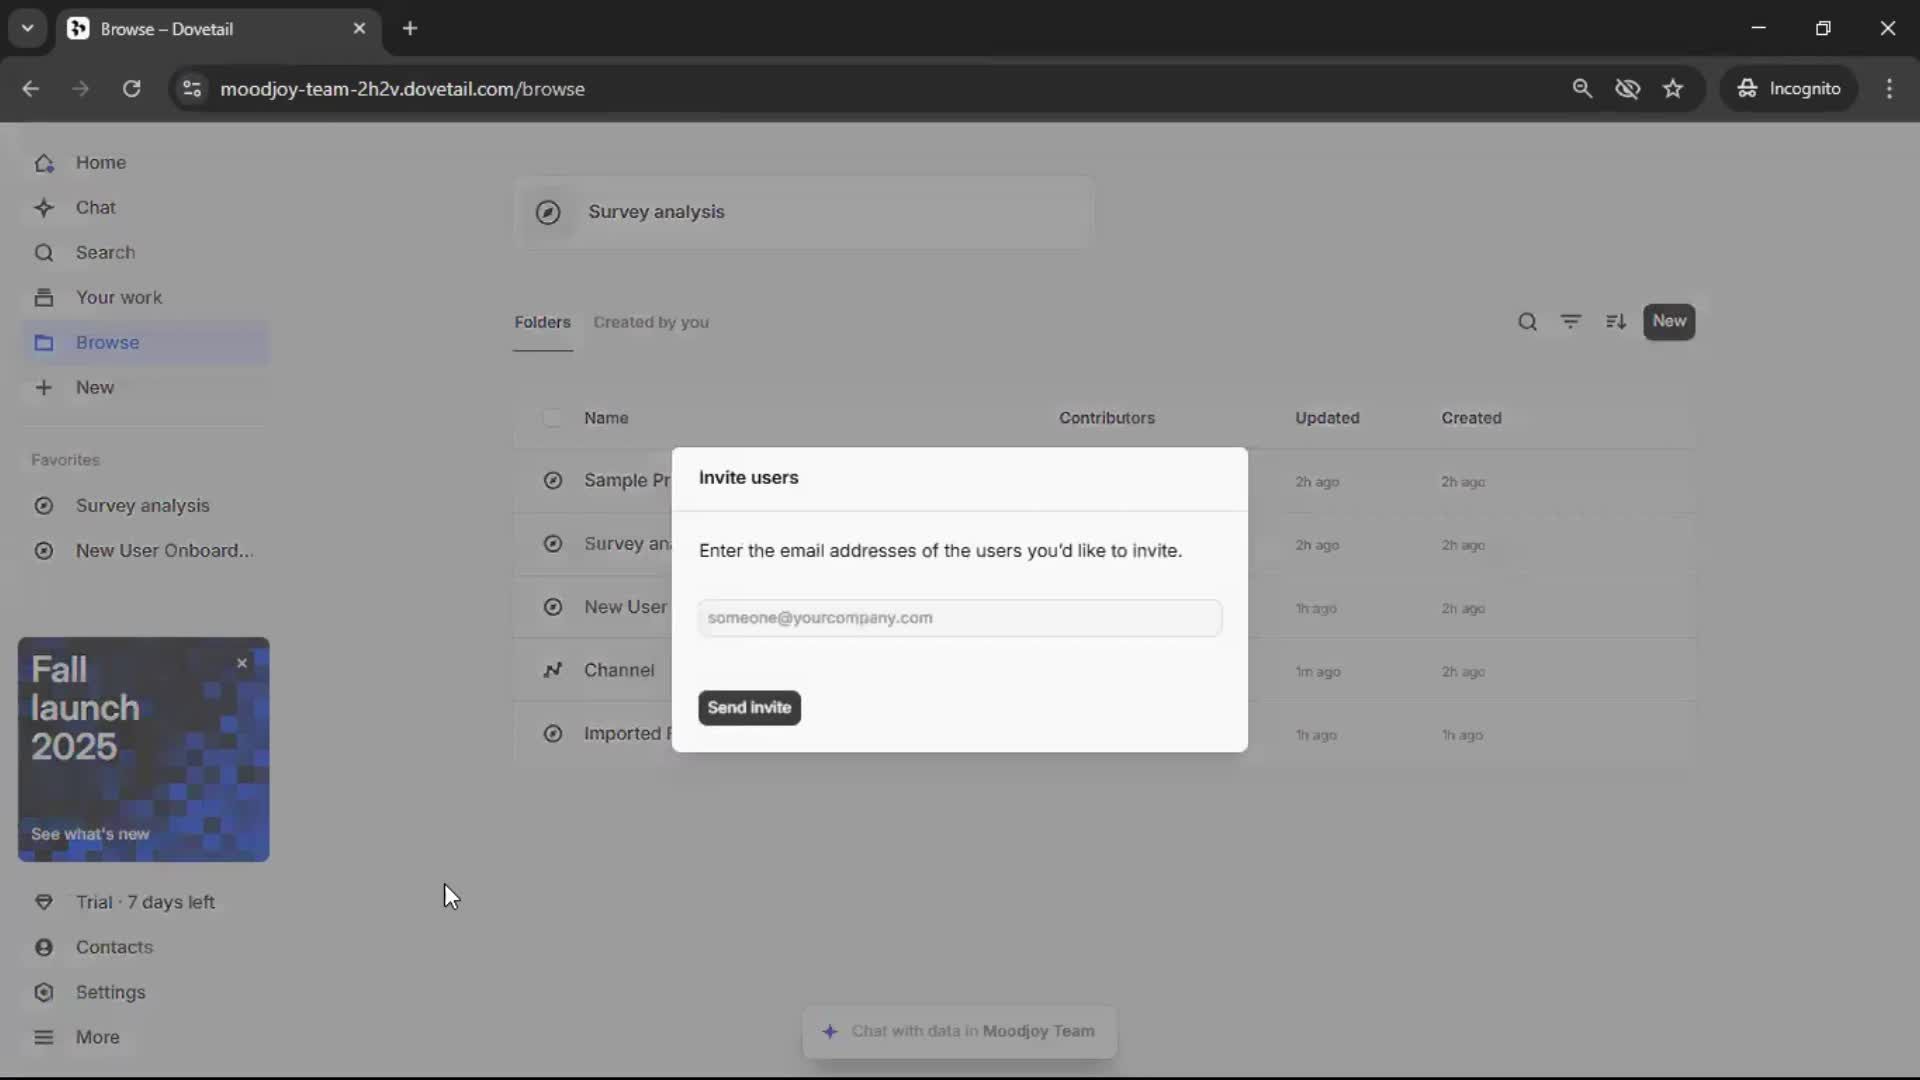The height and width of the screenshot is (1080, 1920).
Task: Click the browser's third-party cookies eye icon
Action: click(x=1627, y=89)
